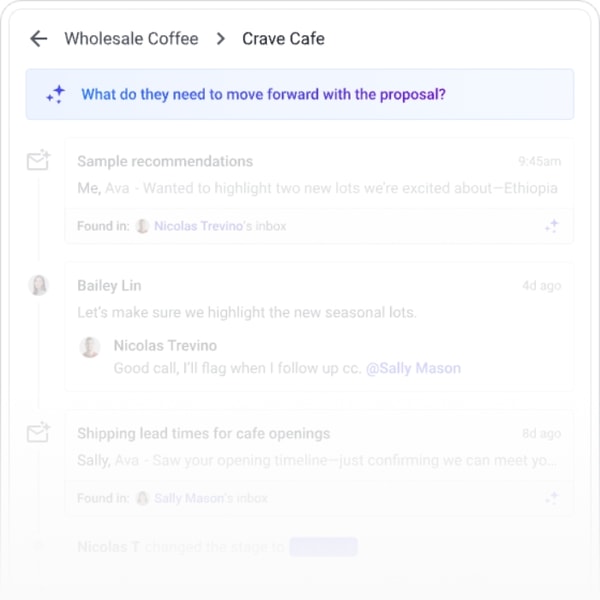Click the stage tag after Nicolas T changed

[x=324, y=547]
